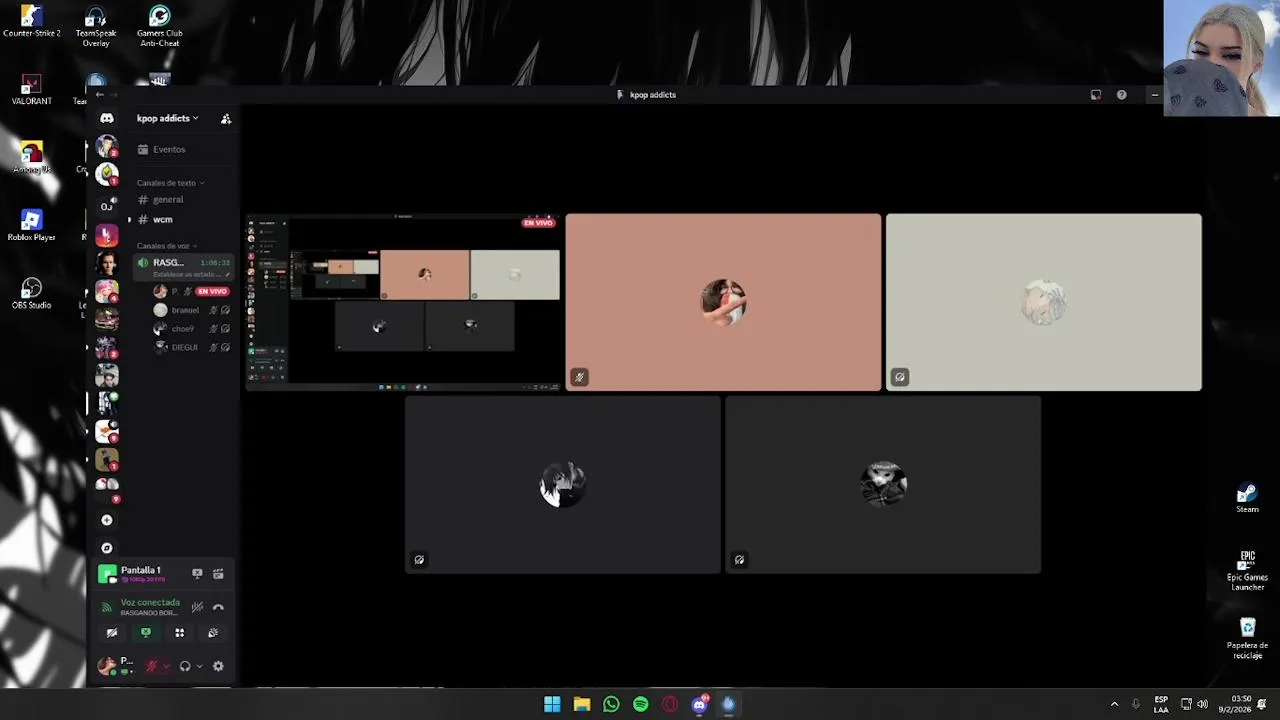The image size is (1280, 720).
Task: Open Opera GX browser from taskbar
Action: [x=670, y=704]
